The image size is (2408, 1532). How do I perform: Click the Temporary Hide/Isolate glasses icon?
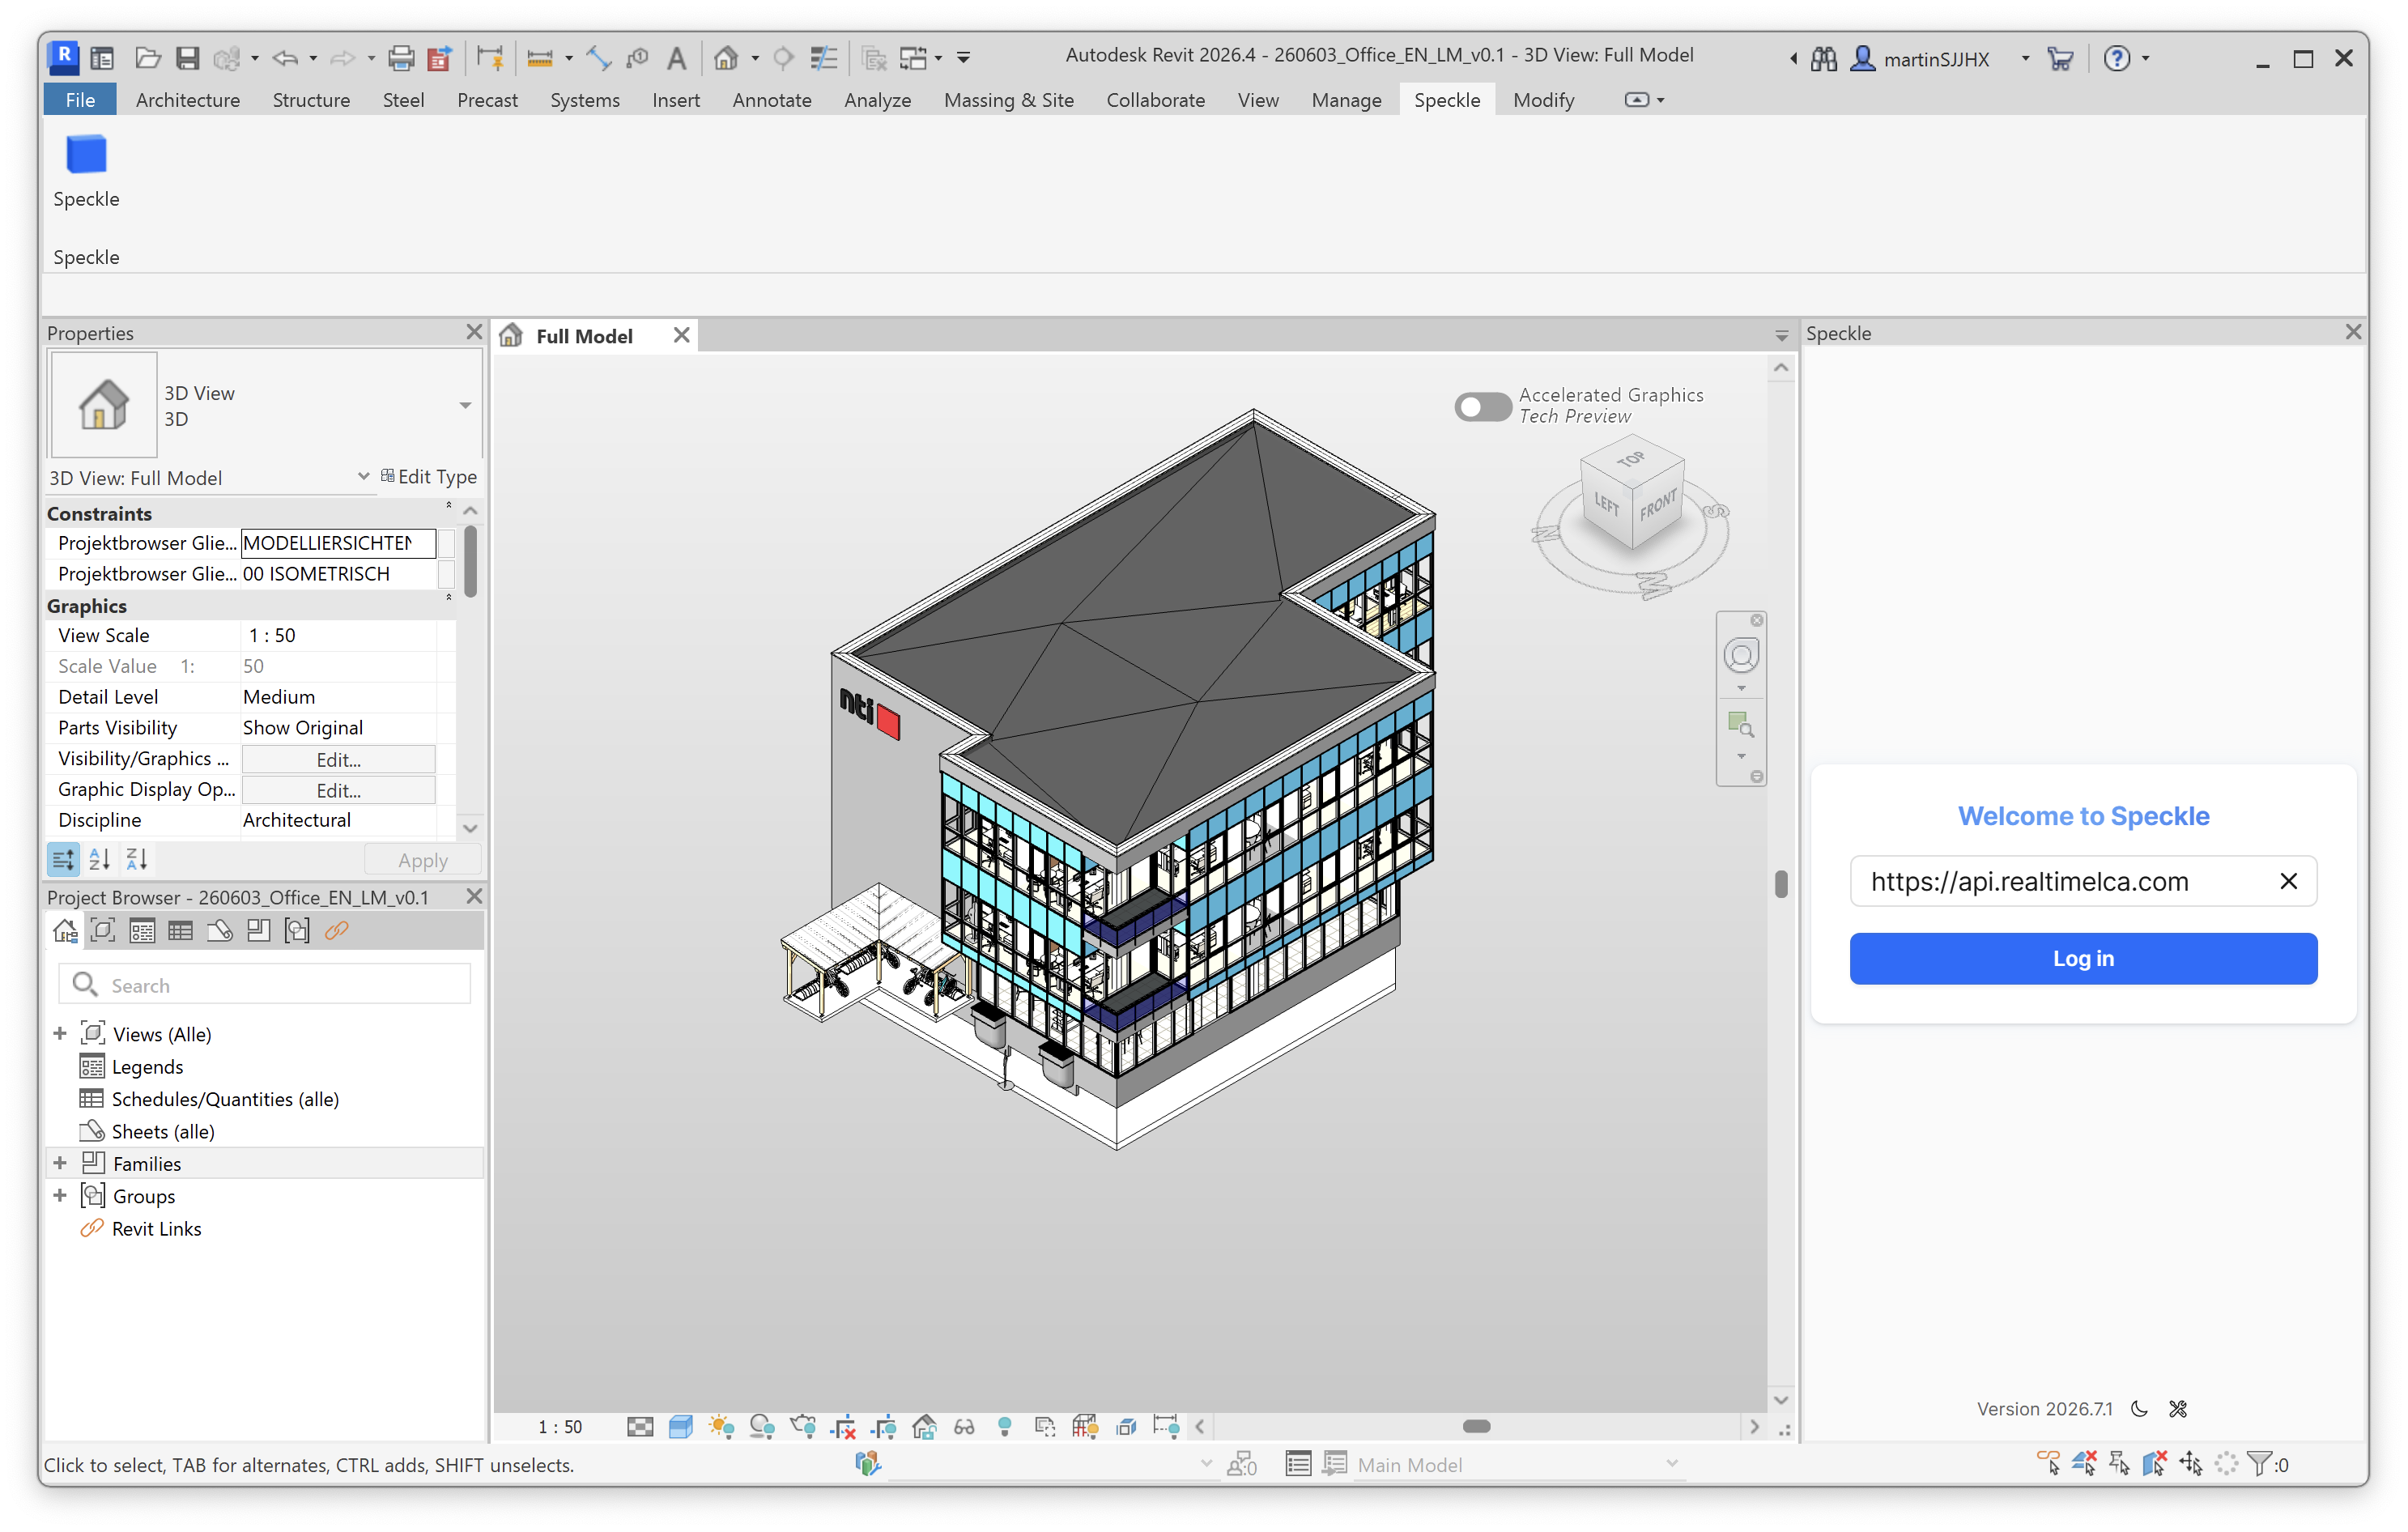click(964, 1427)
